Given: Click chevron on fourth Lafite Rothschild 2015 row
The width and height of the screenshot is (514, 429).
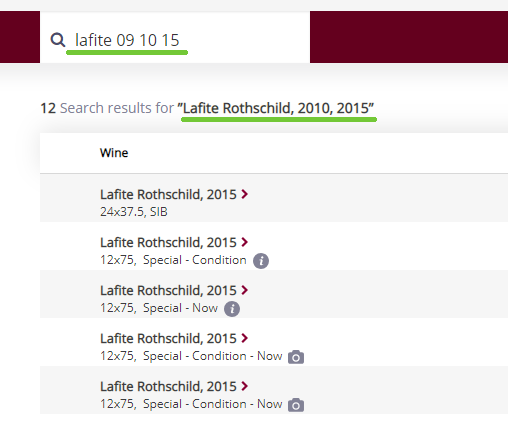Looking at the screenshot, I should coord(245,338).
